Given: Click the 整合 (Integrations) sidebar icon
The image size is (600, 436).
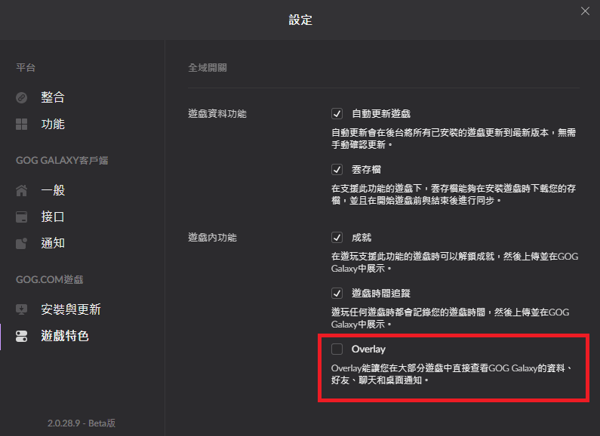Looking at the screenshot, I should pyautogui.click(x=22, y=98).
